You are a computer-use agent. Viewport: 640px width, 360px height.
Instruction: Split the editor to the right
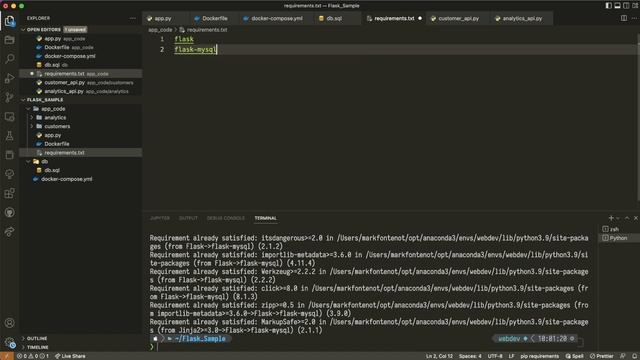point(624,18)
